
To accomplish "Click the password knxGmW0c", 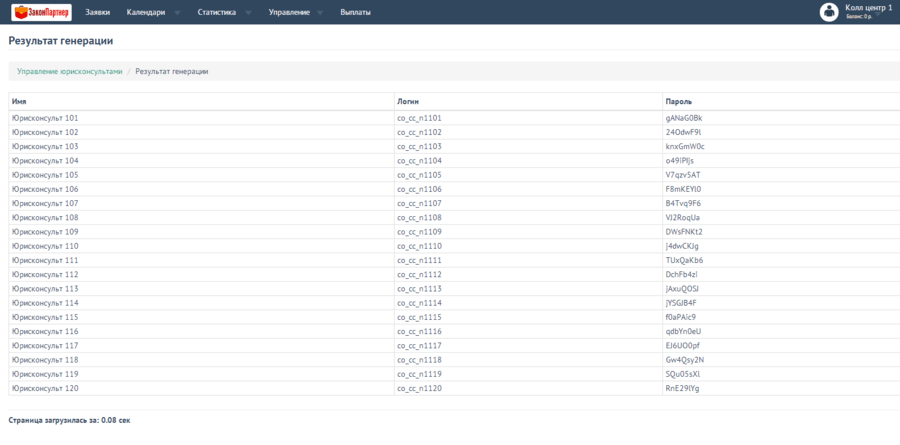I will point(685,146).
